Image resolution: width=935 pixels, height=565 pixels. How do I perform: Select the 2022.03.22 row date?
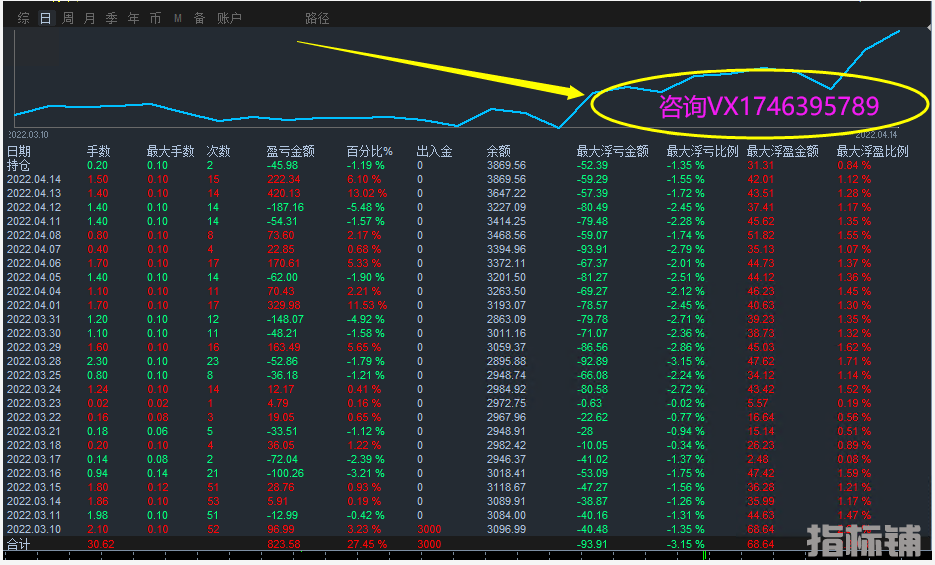click(33, 417)
